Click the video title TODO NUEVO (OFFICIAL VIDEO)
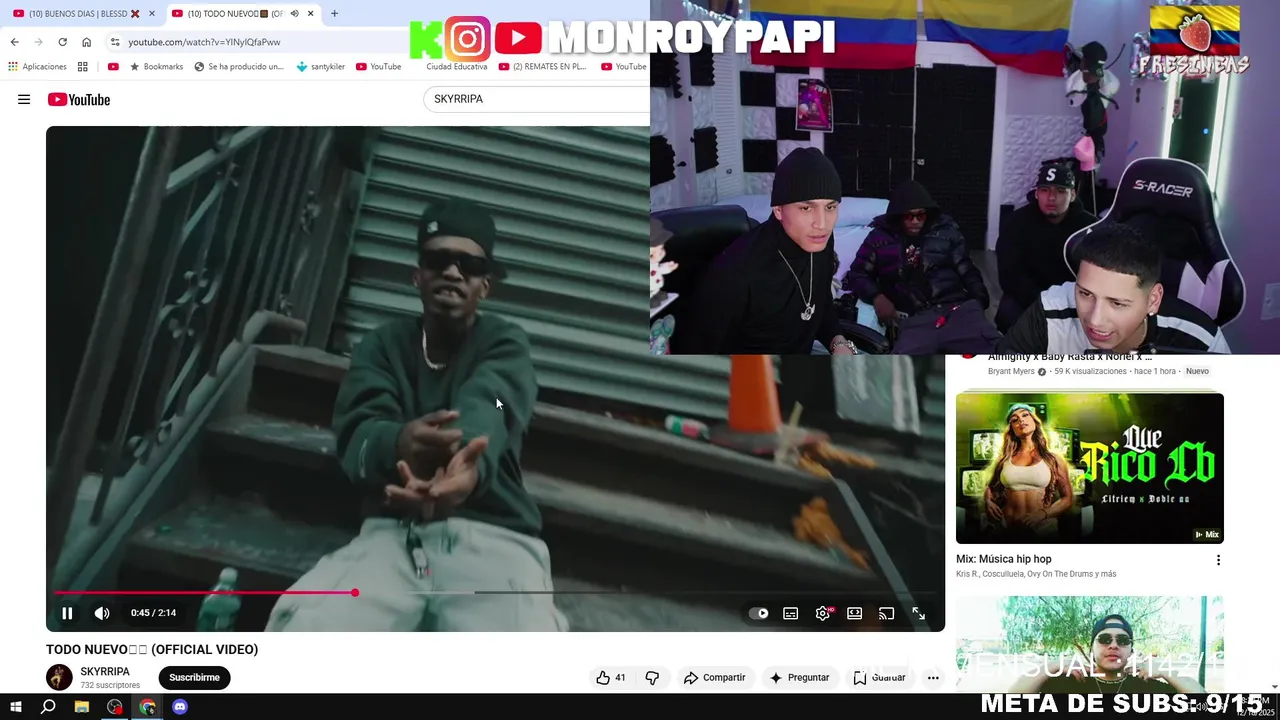This screenshot has height=720, width=1280. [152, 649]
